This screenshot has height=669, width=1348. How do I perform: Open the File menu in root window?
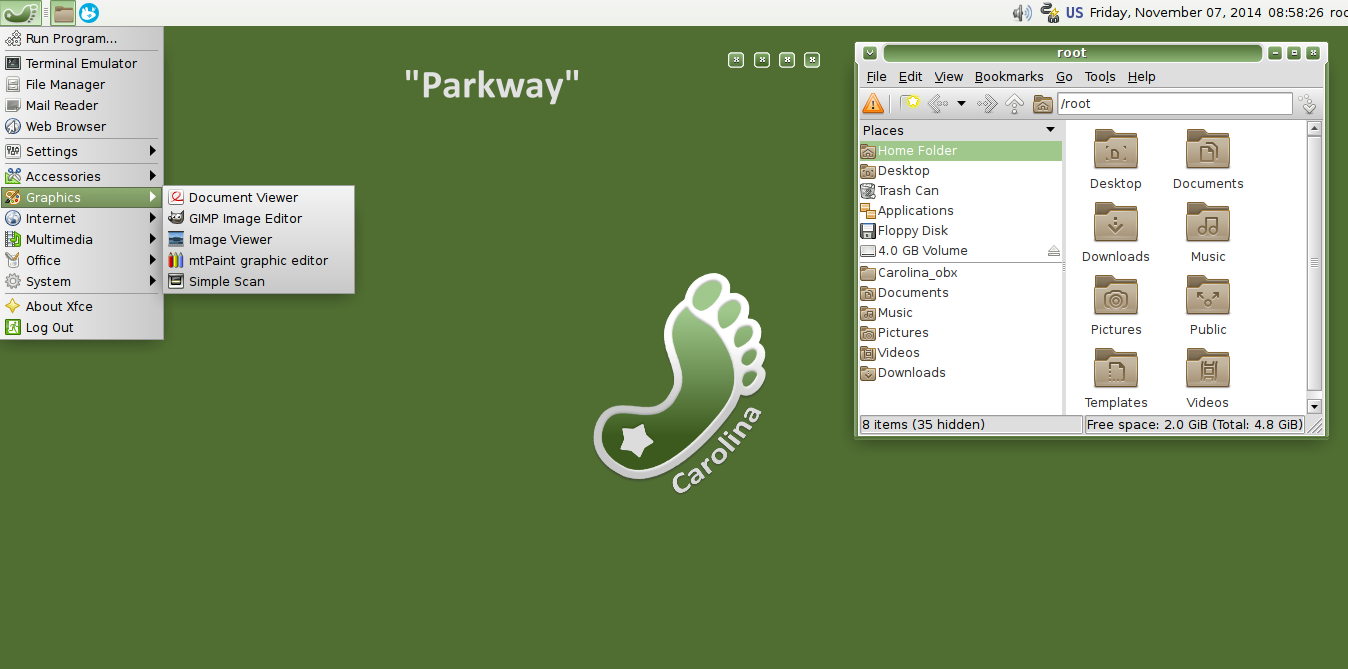pyautogui.click(x=876, y=76)
